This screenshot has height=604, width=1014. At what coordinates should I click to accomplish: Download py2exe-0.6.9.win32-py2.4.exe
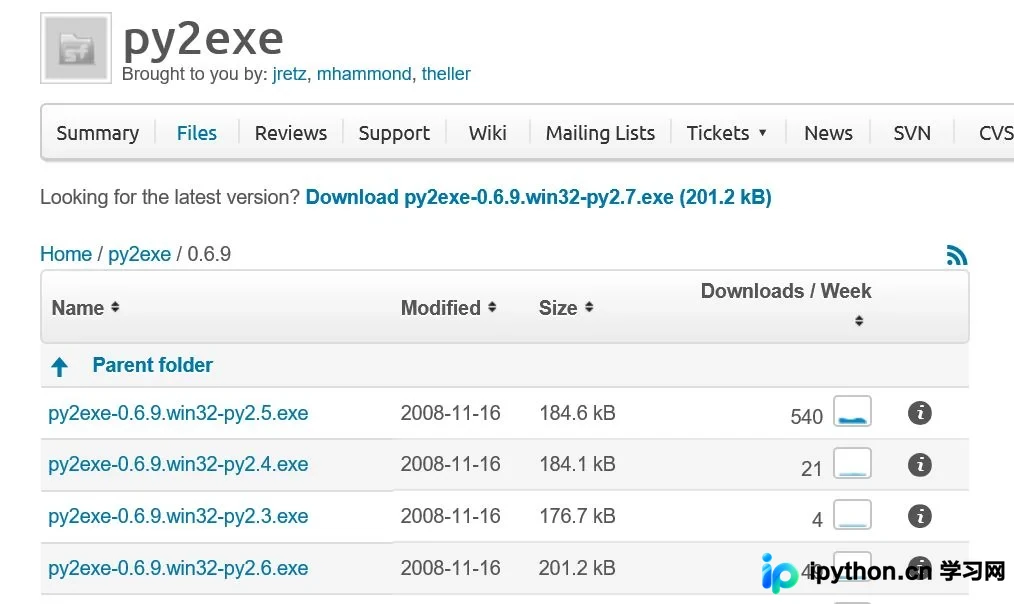(x=178, y=464)
